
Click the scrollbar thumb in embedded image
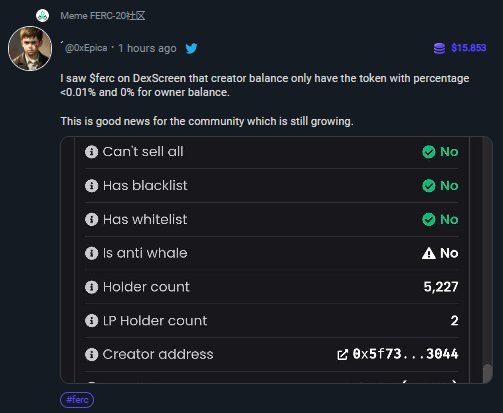point(488,373)
